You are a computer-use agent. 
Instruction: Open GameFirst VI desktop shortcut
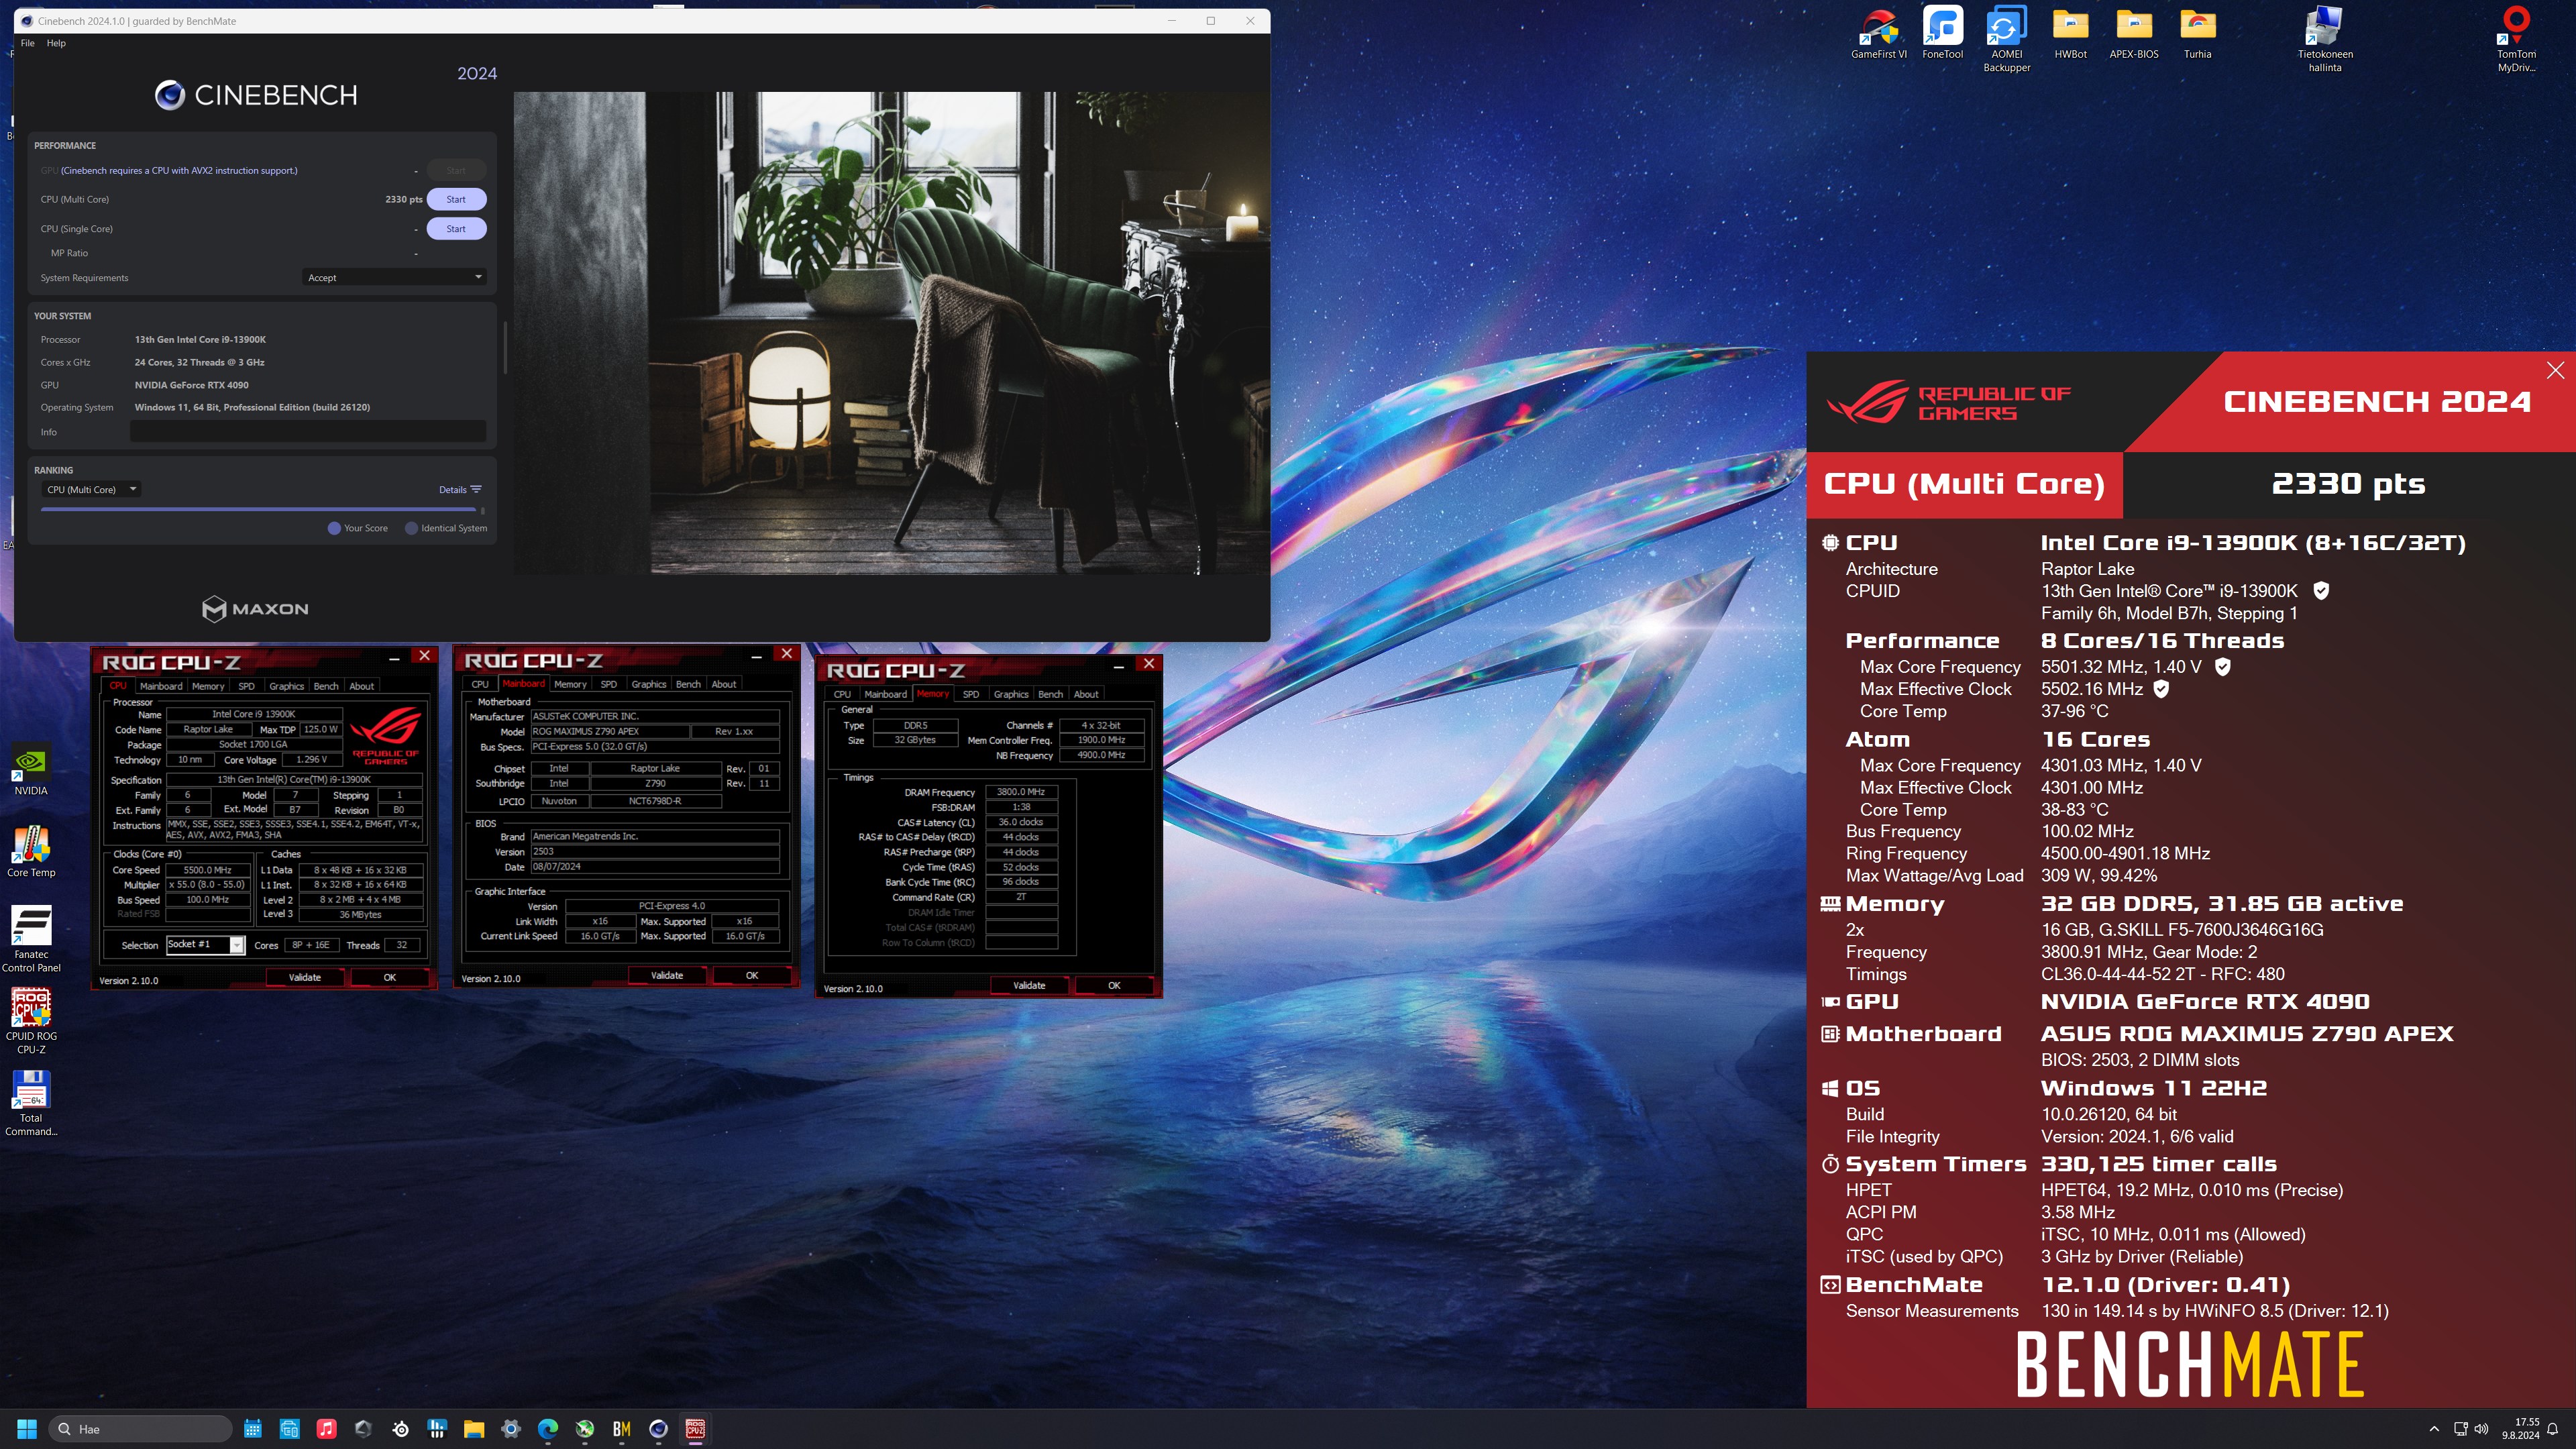pyautogui.click(x=1878, y=34)
